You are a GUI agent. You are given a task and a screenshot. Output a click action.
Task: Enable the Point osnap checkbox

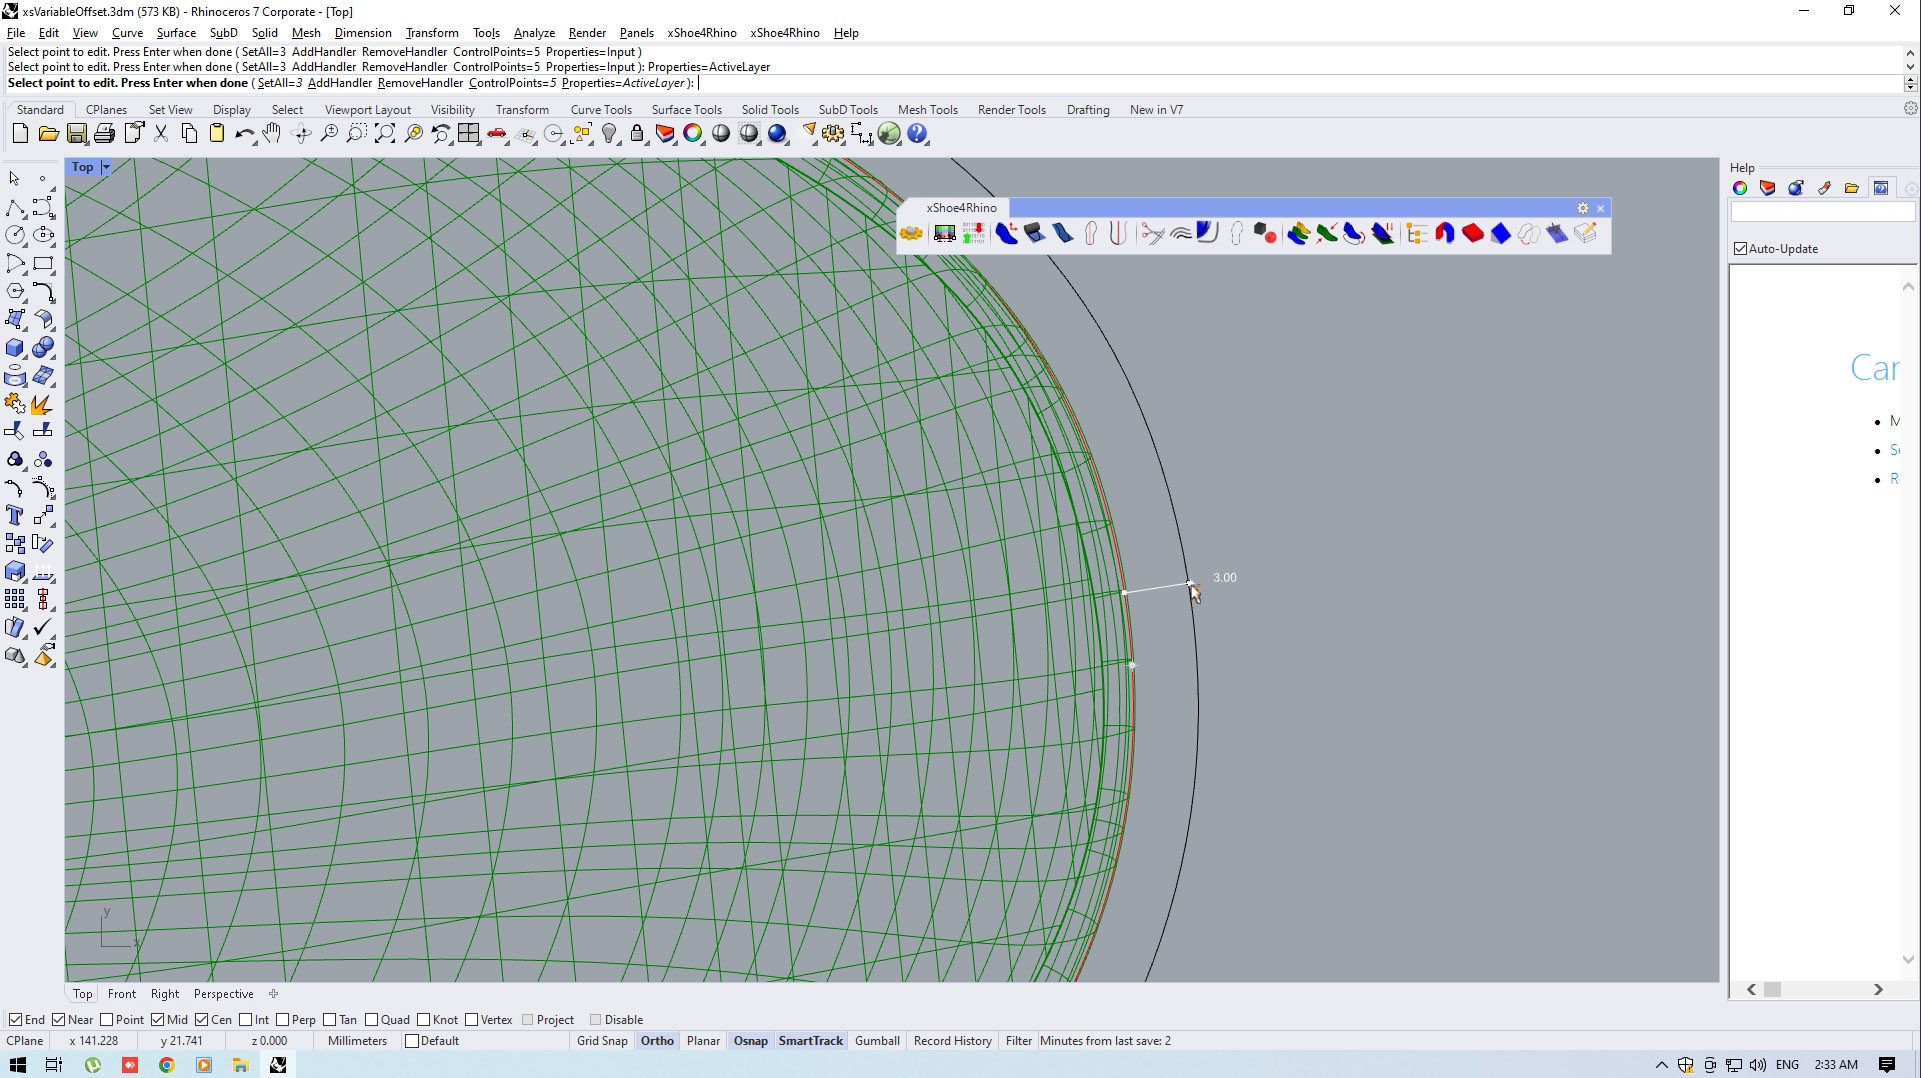[107, 1020]
